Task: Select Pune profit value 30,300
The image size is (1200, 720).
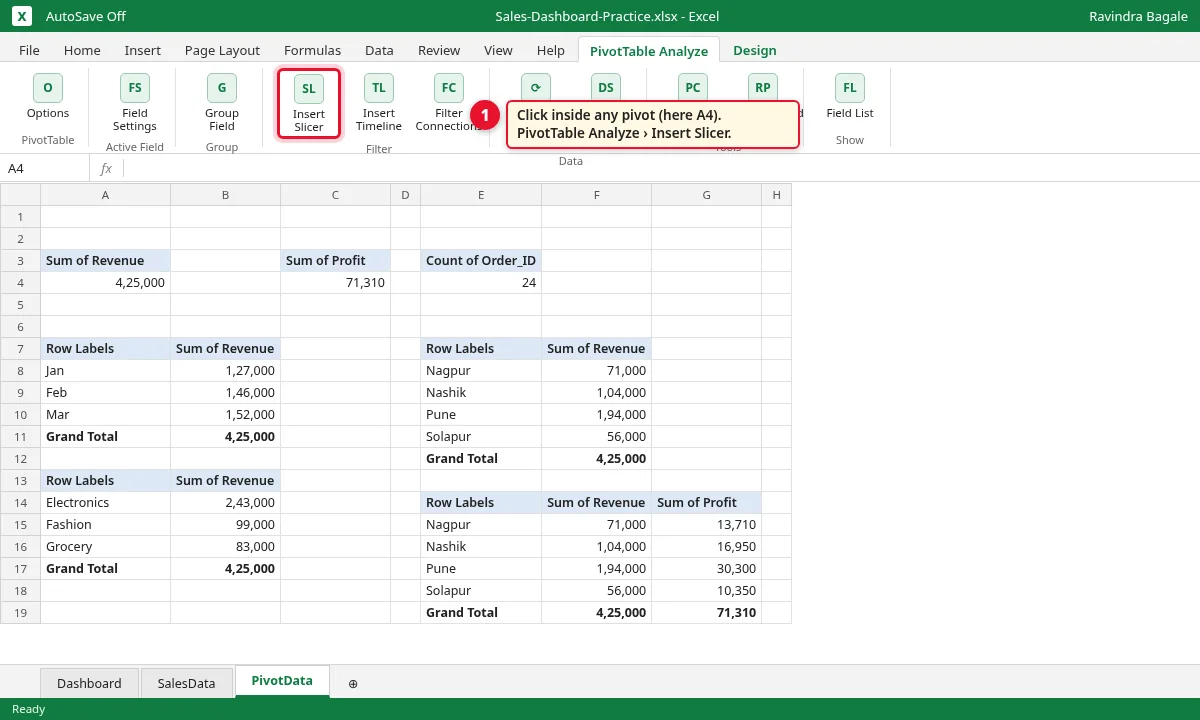Action: (707, 569)
